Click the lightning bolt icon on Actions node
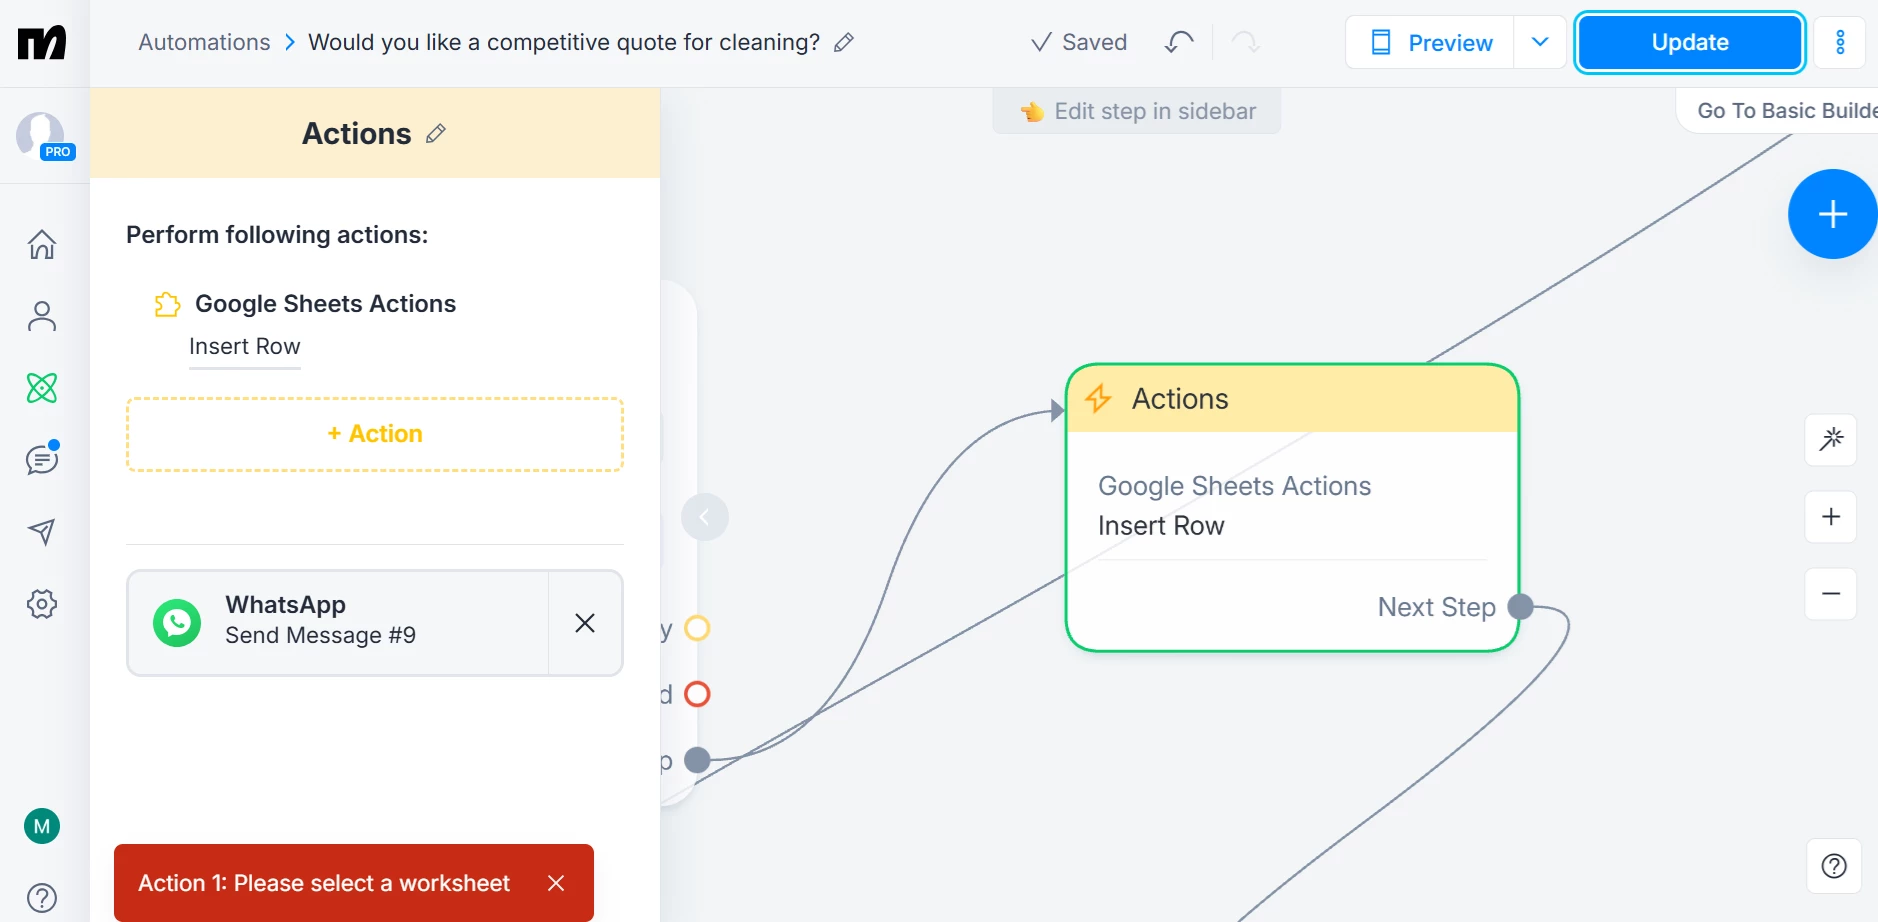Screen dimensions: 1878x922 tap(1098, 398)
